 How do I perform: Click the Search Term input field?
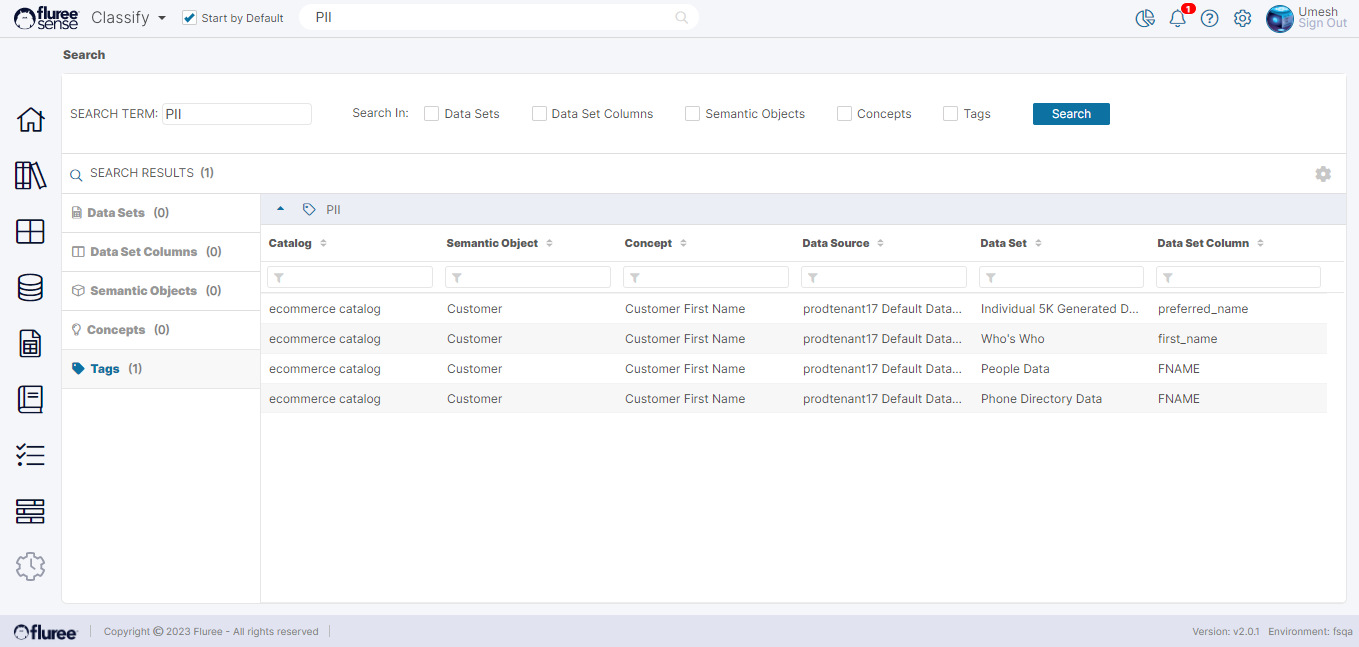tap(237, 114)
